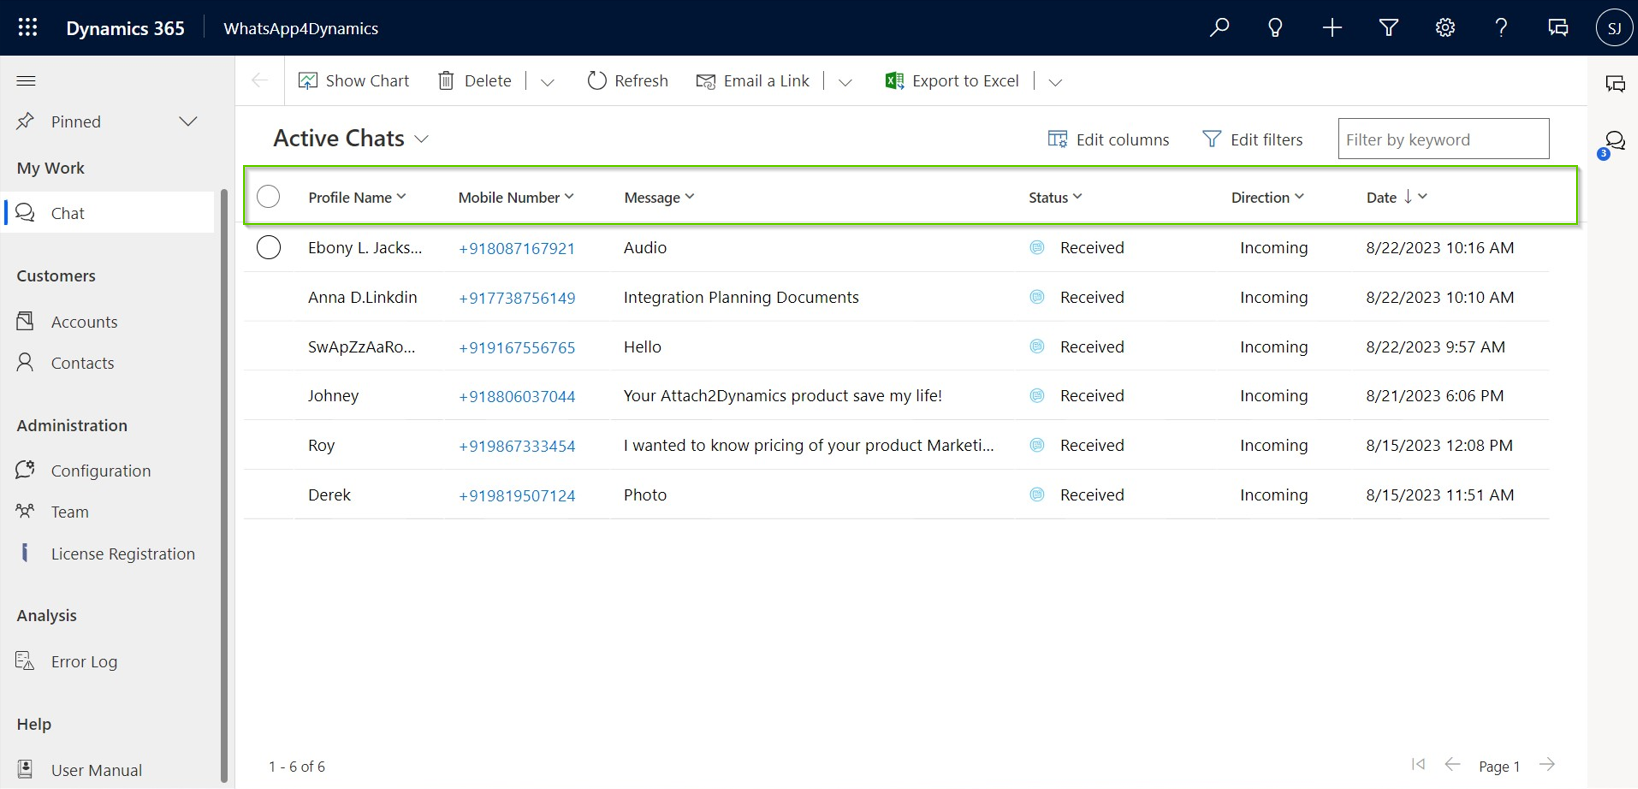
Task: Expand Export to Excel dropdown arrow
Action: (x=1055, y=82)
